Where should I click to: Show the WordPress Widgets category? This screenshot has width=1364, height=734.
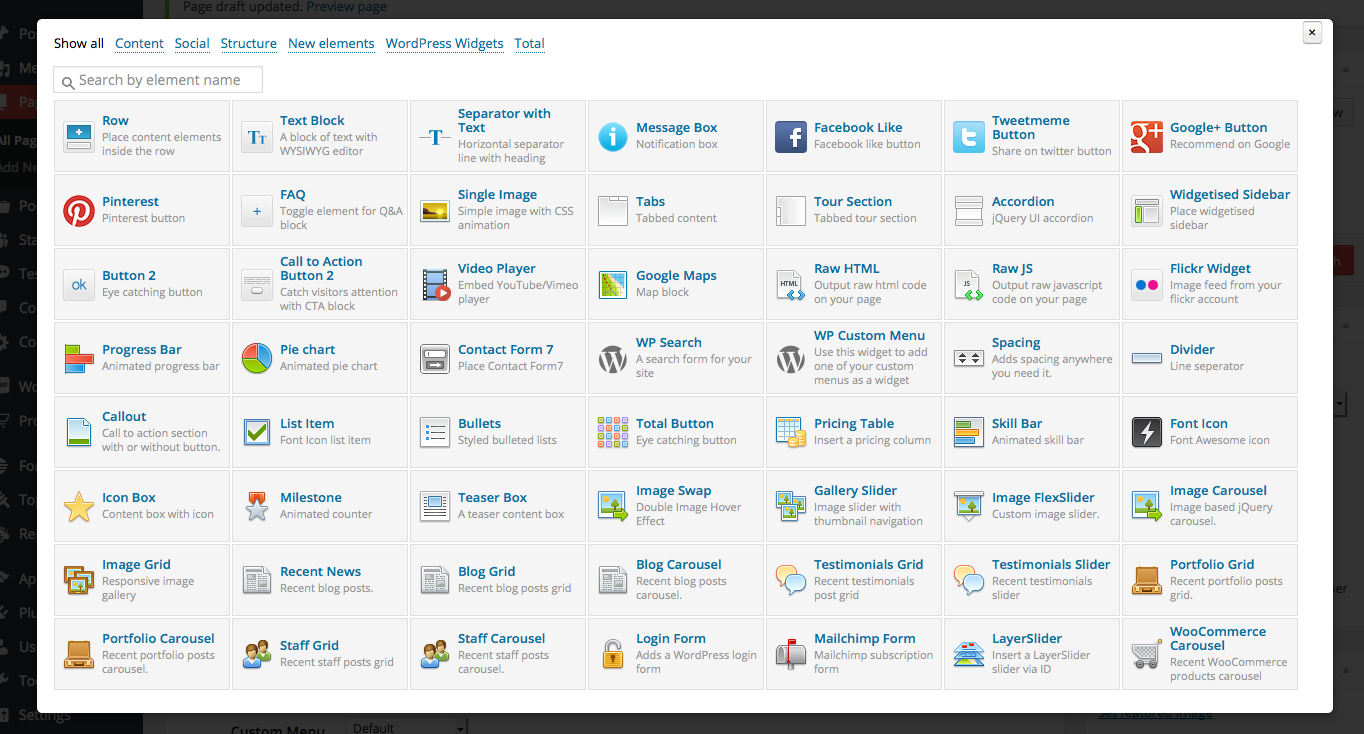click(444, 43)
